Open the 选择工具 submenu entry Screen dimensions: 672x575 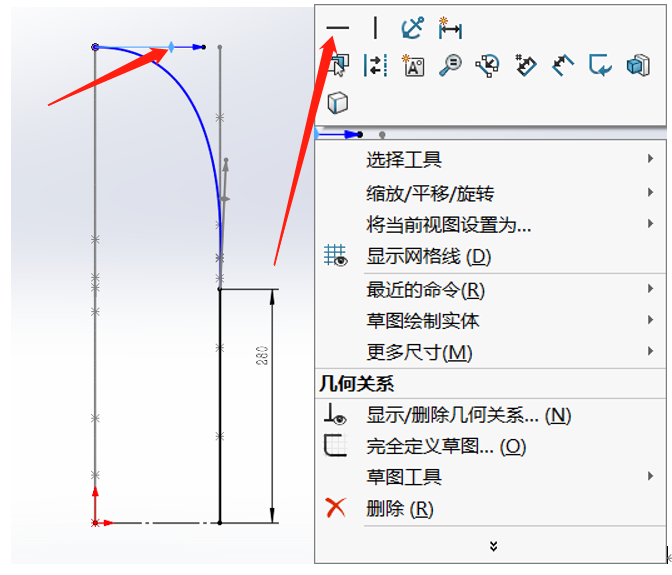pyautogui.click(x=490, y=159)
